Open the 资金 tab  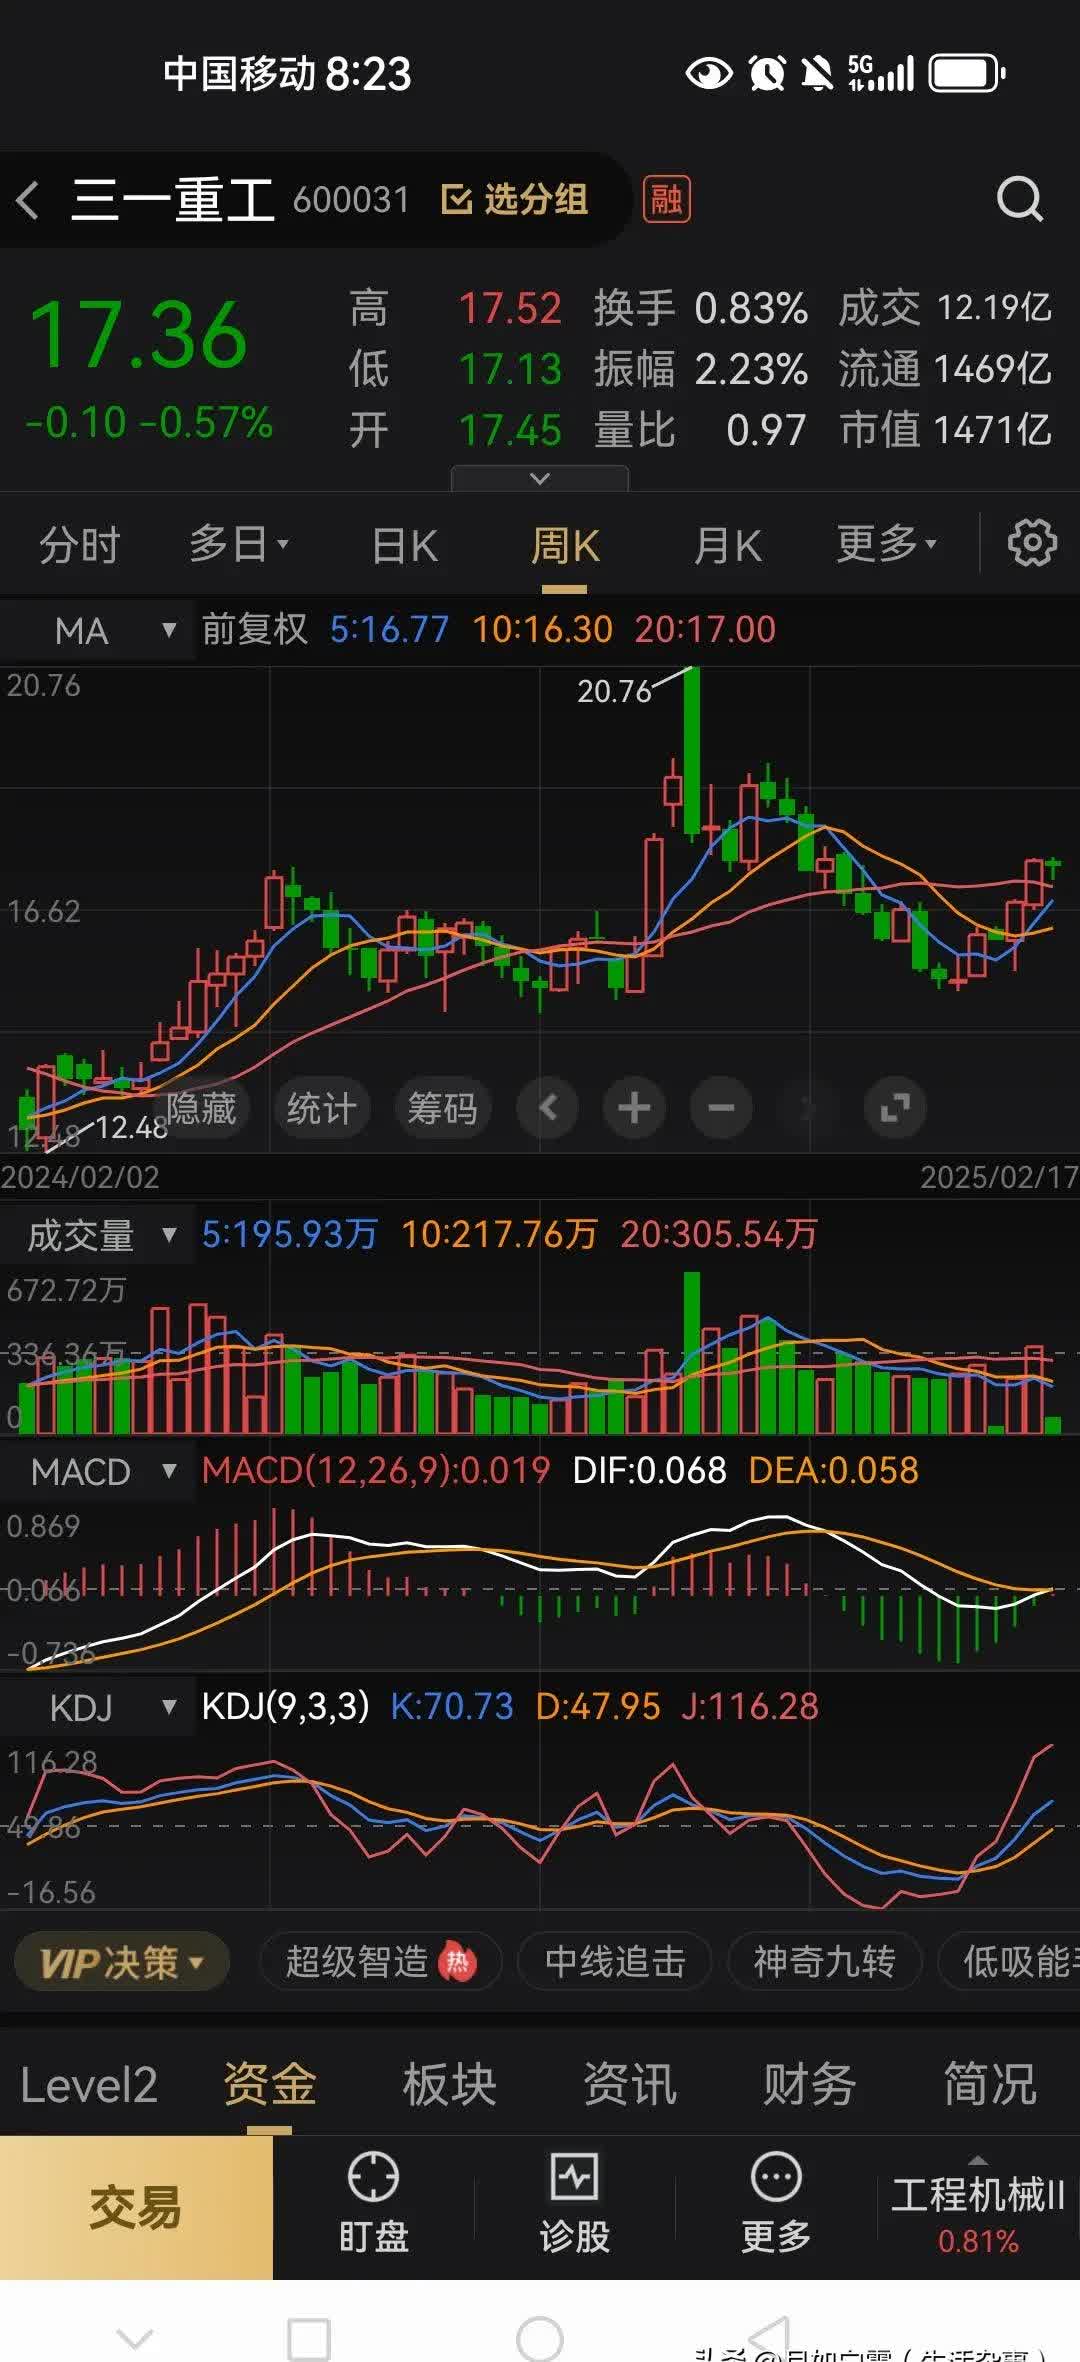point(269,2085)
